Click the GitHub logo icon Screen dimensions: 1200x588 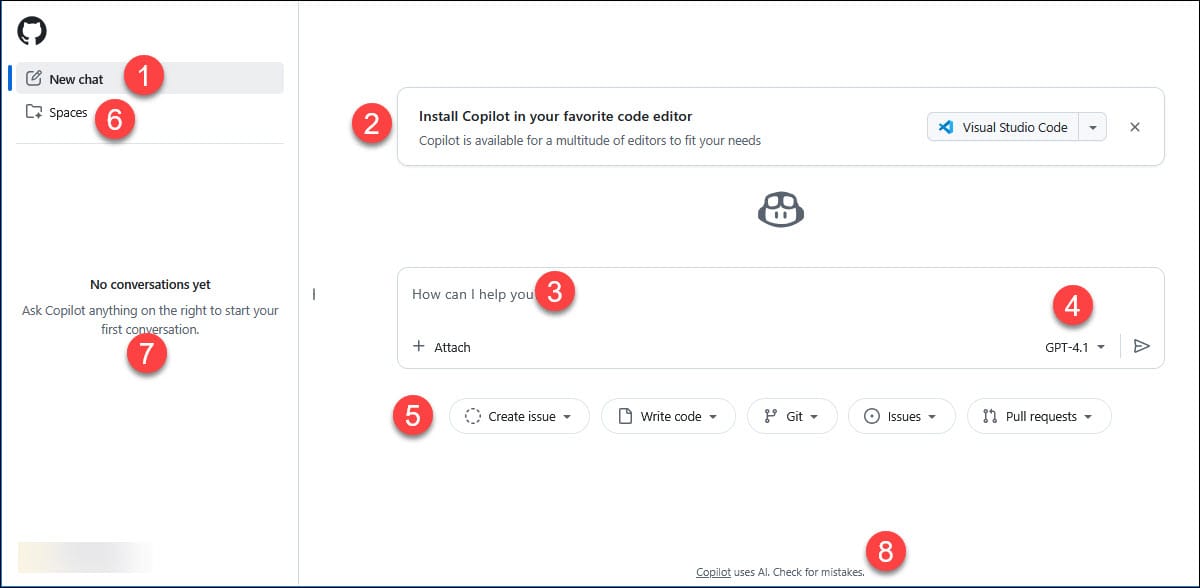pos(32,30)
